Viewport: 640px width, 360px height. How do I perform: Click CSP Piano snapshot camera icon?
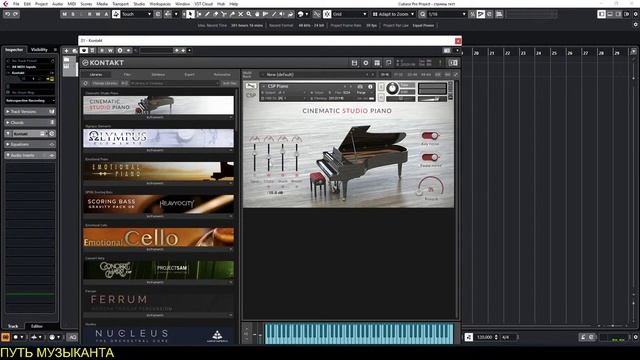coord(360,87)
